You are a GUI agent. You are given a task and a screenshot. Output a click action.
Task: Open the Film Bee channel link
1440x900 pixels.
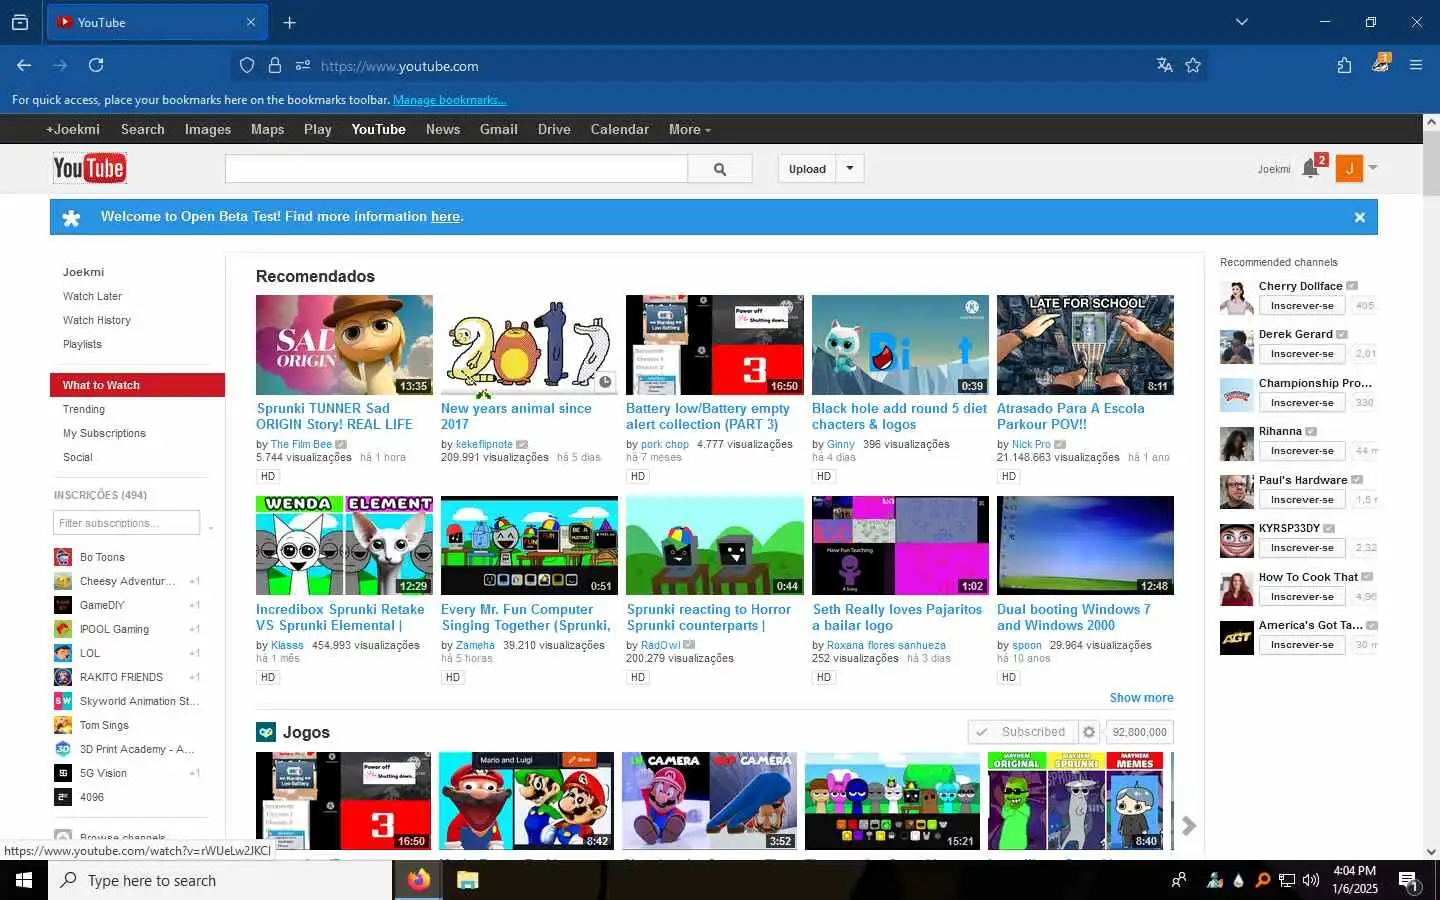pos(301,444)
